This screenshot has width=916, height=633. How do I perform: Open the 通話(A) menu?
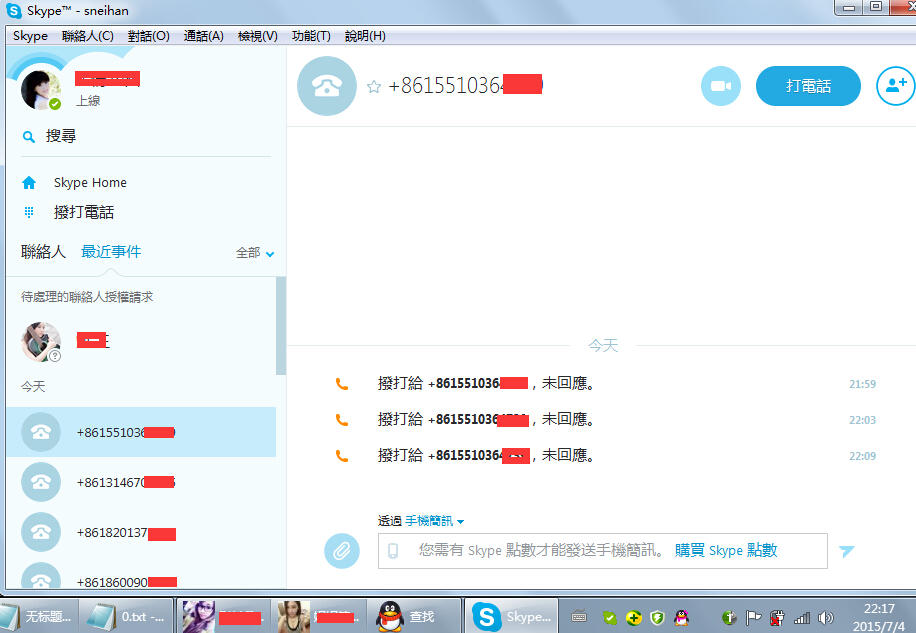click(x=203, y=36)
